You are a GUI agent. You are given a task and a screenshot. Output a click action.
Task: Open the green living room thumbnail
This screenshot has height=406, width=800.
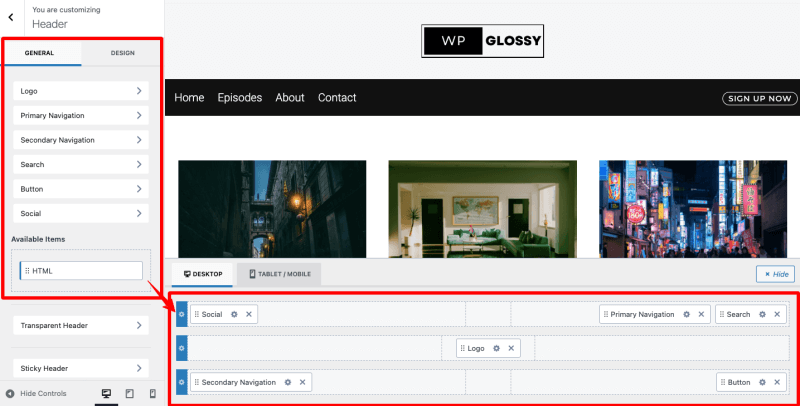[x=483, y=209]
